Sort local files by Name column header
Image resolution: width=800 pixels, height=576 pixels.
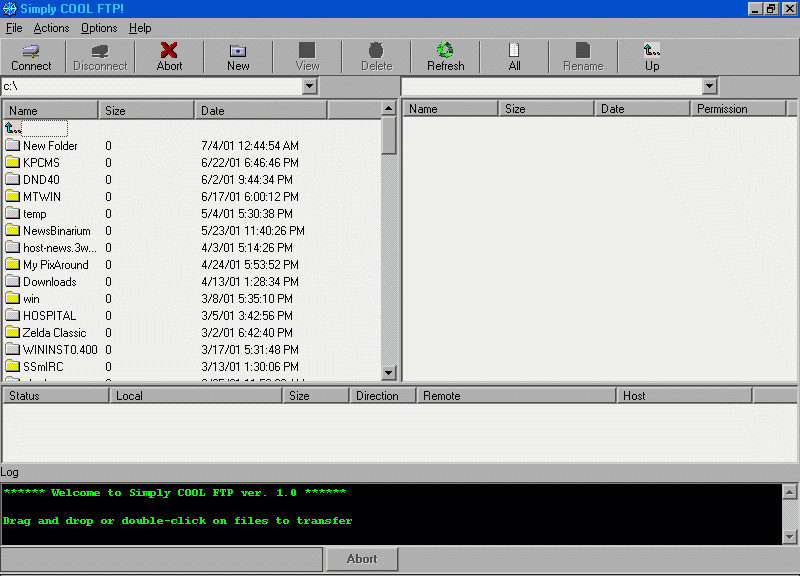51,110
